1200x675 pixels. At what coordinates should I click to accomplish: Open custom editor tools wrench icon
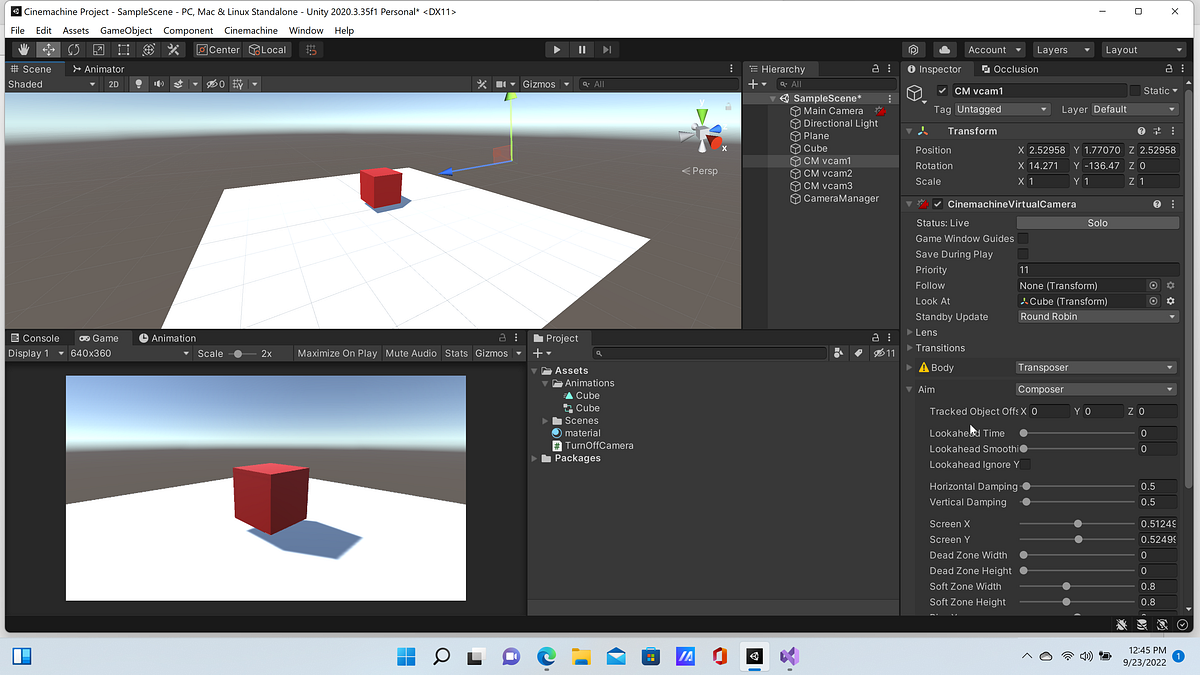tap(173, 49)
